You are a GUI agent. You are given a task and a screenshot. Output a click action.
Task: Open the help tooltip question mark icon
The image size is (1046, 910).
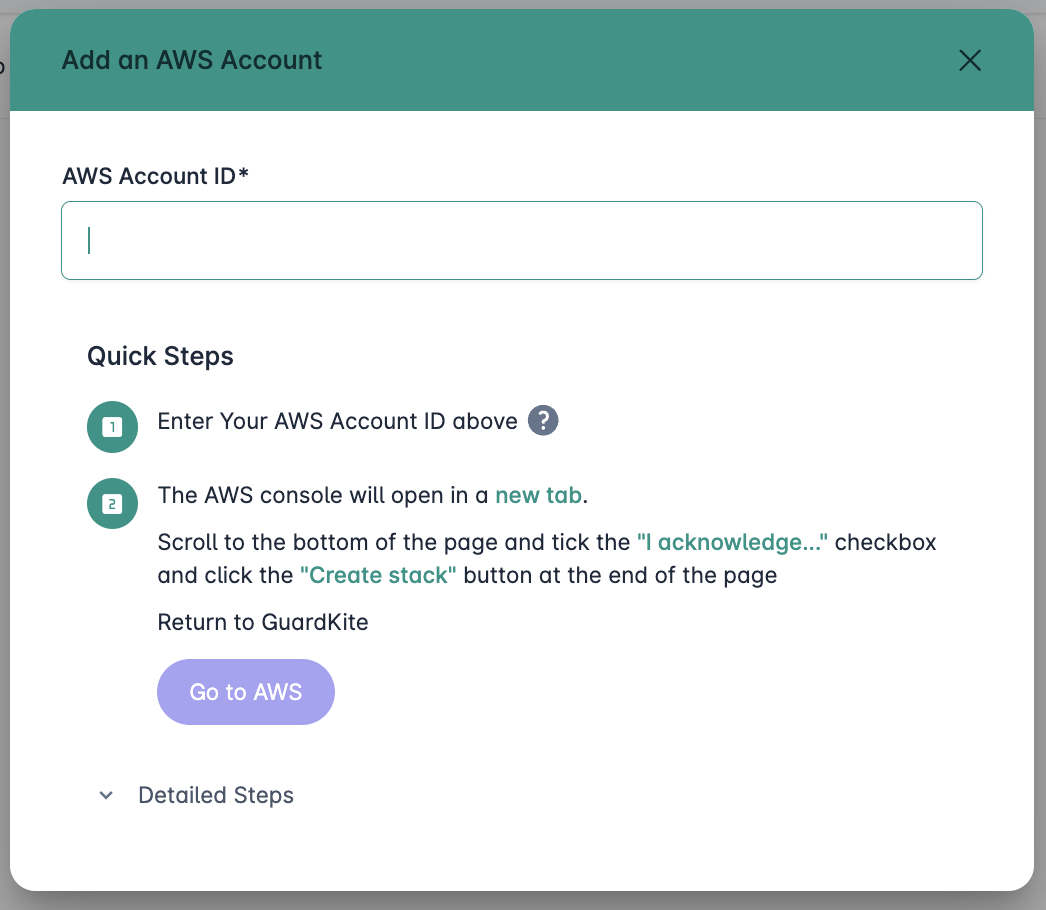pyautogui.click(x=542, y=420)
